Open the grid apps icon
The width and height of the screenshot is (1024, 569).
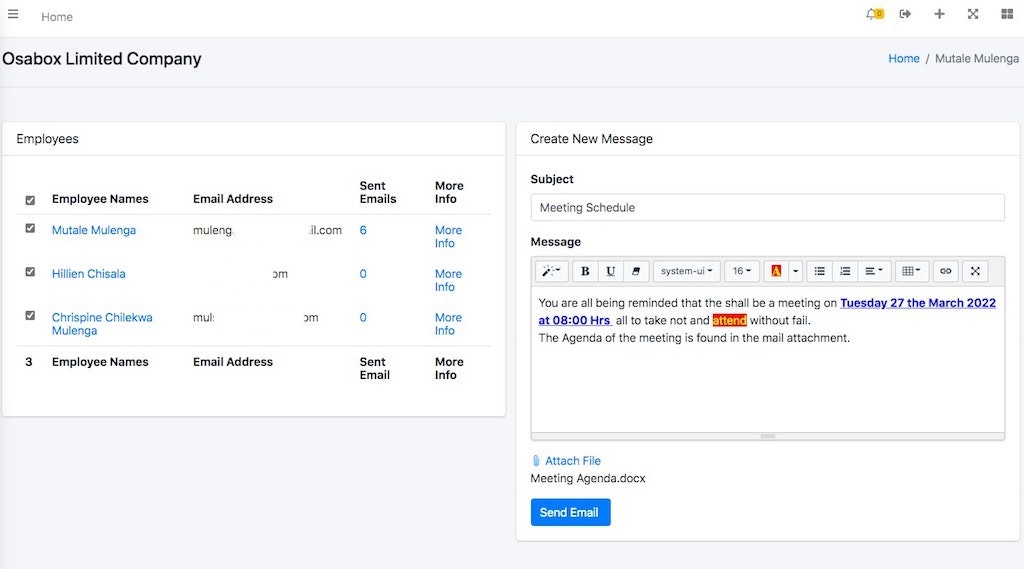[1007, 14]
